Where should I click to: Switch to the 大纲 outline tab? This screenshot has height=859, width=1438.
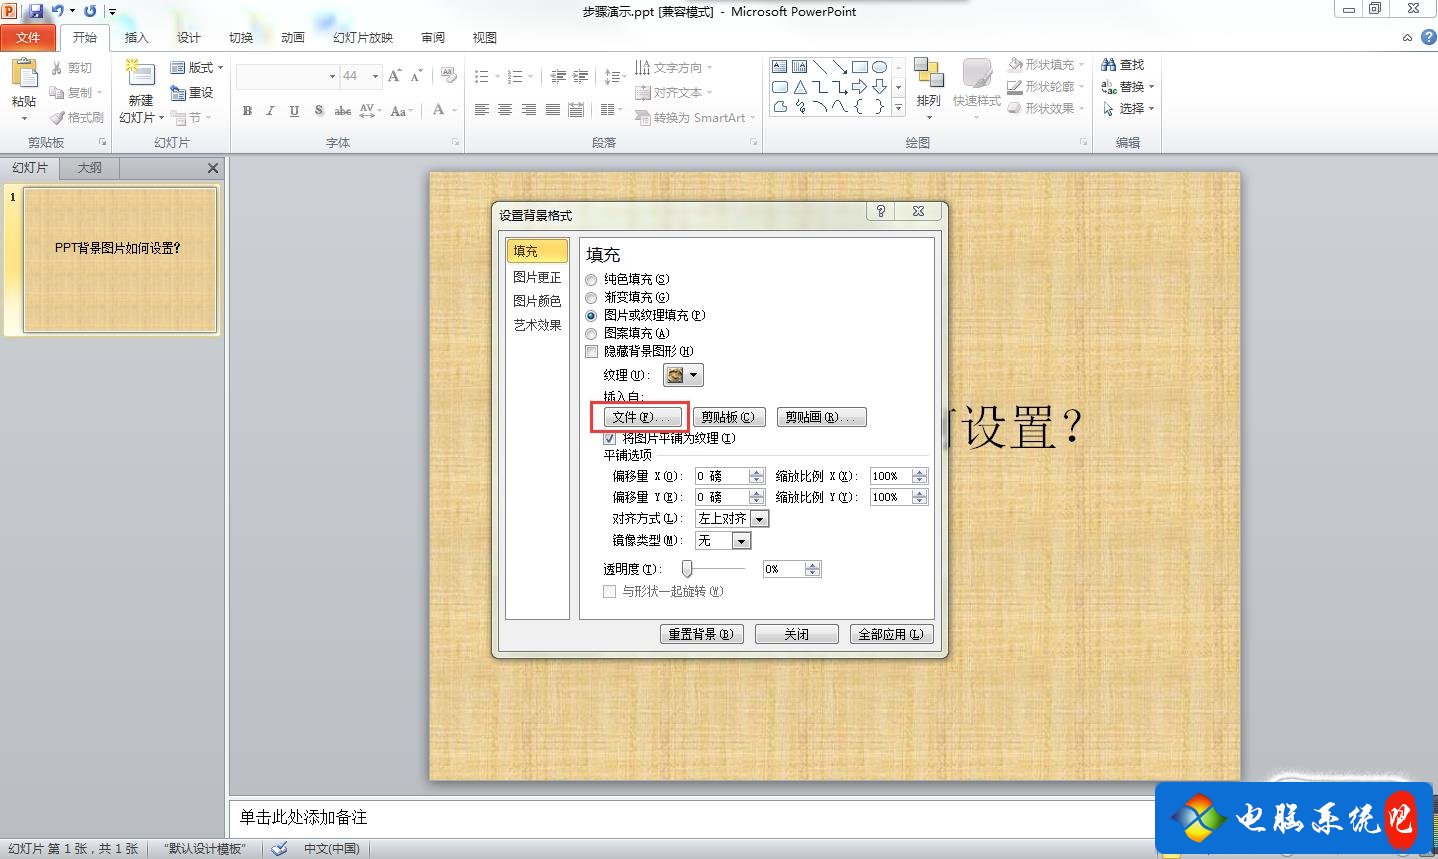88,167
